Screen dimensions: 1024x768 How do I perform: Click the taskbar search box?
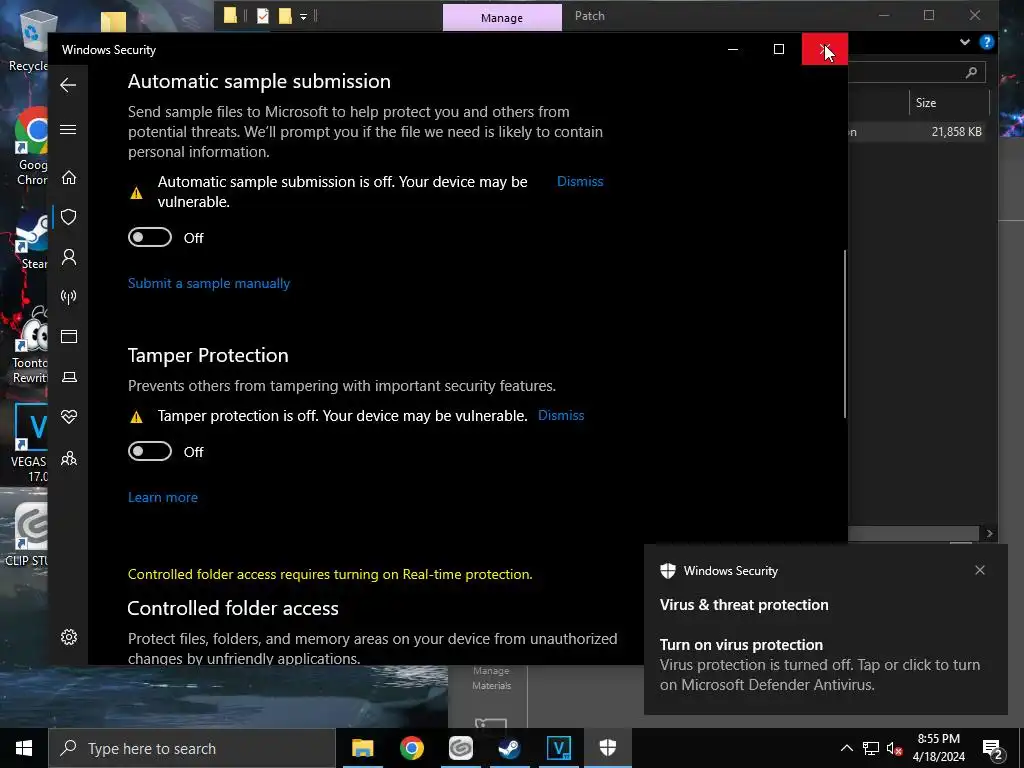(x=192, y=748)
